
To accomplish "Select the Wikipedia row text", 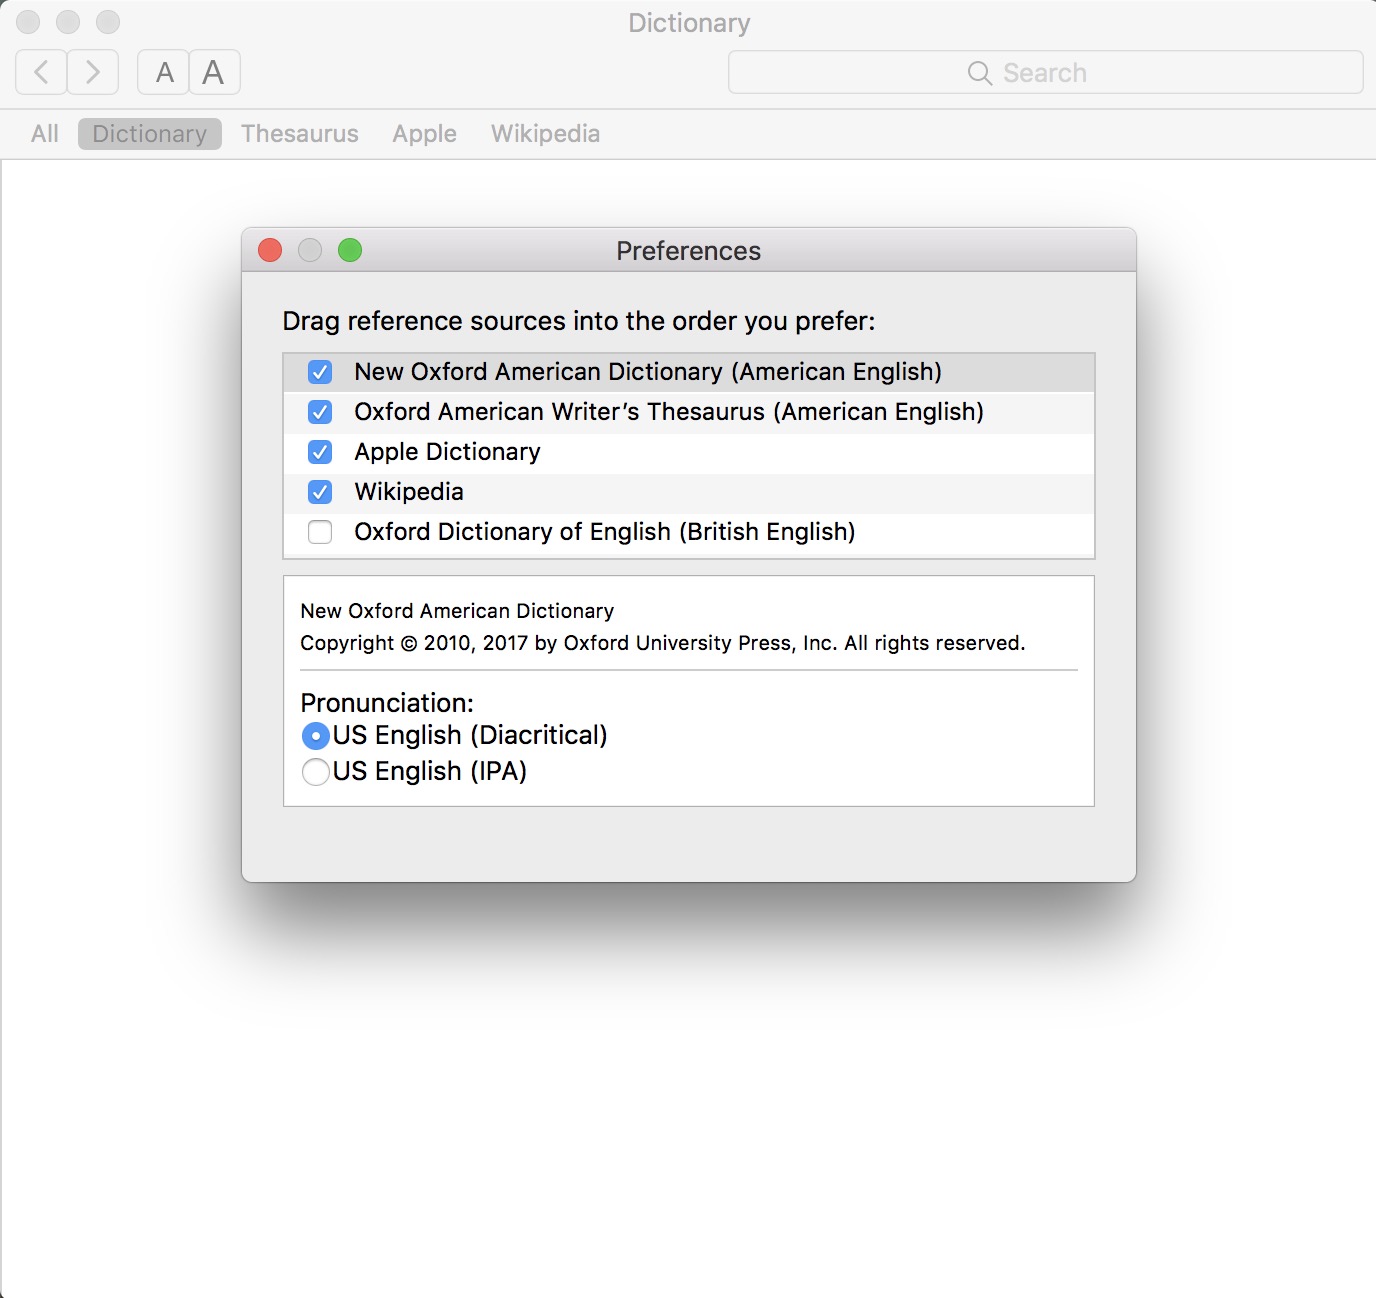I will (409, 492).
